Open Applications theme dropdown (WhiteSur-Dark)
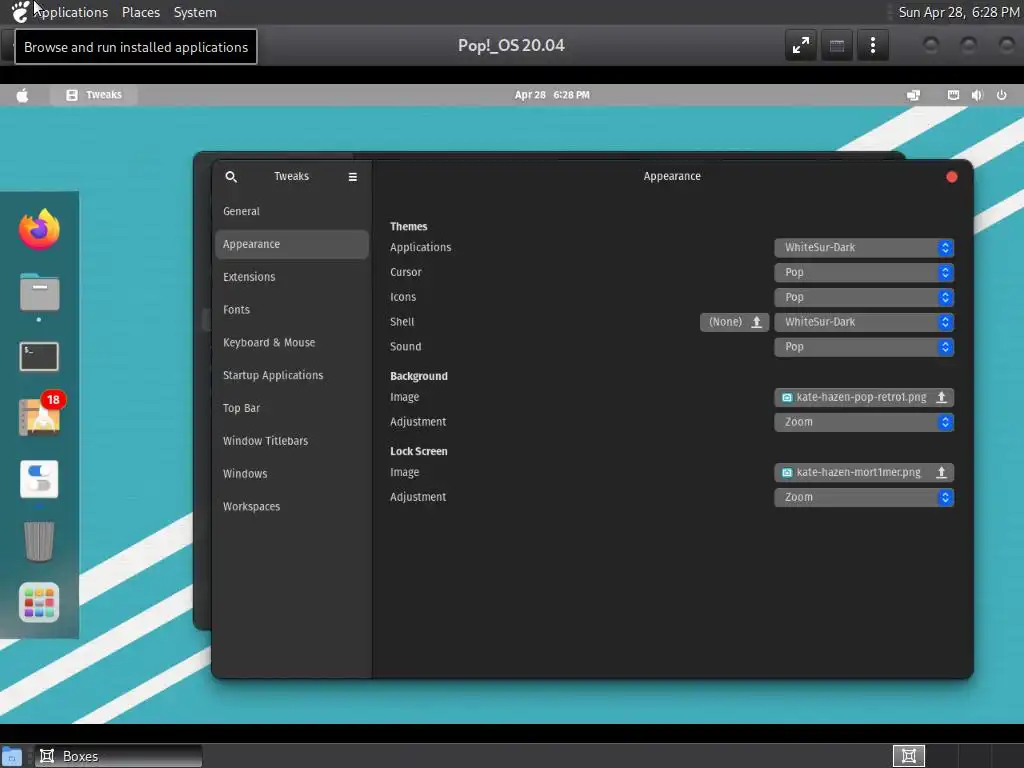 [864, 248]
